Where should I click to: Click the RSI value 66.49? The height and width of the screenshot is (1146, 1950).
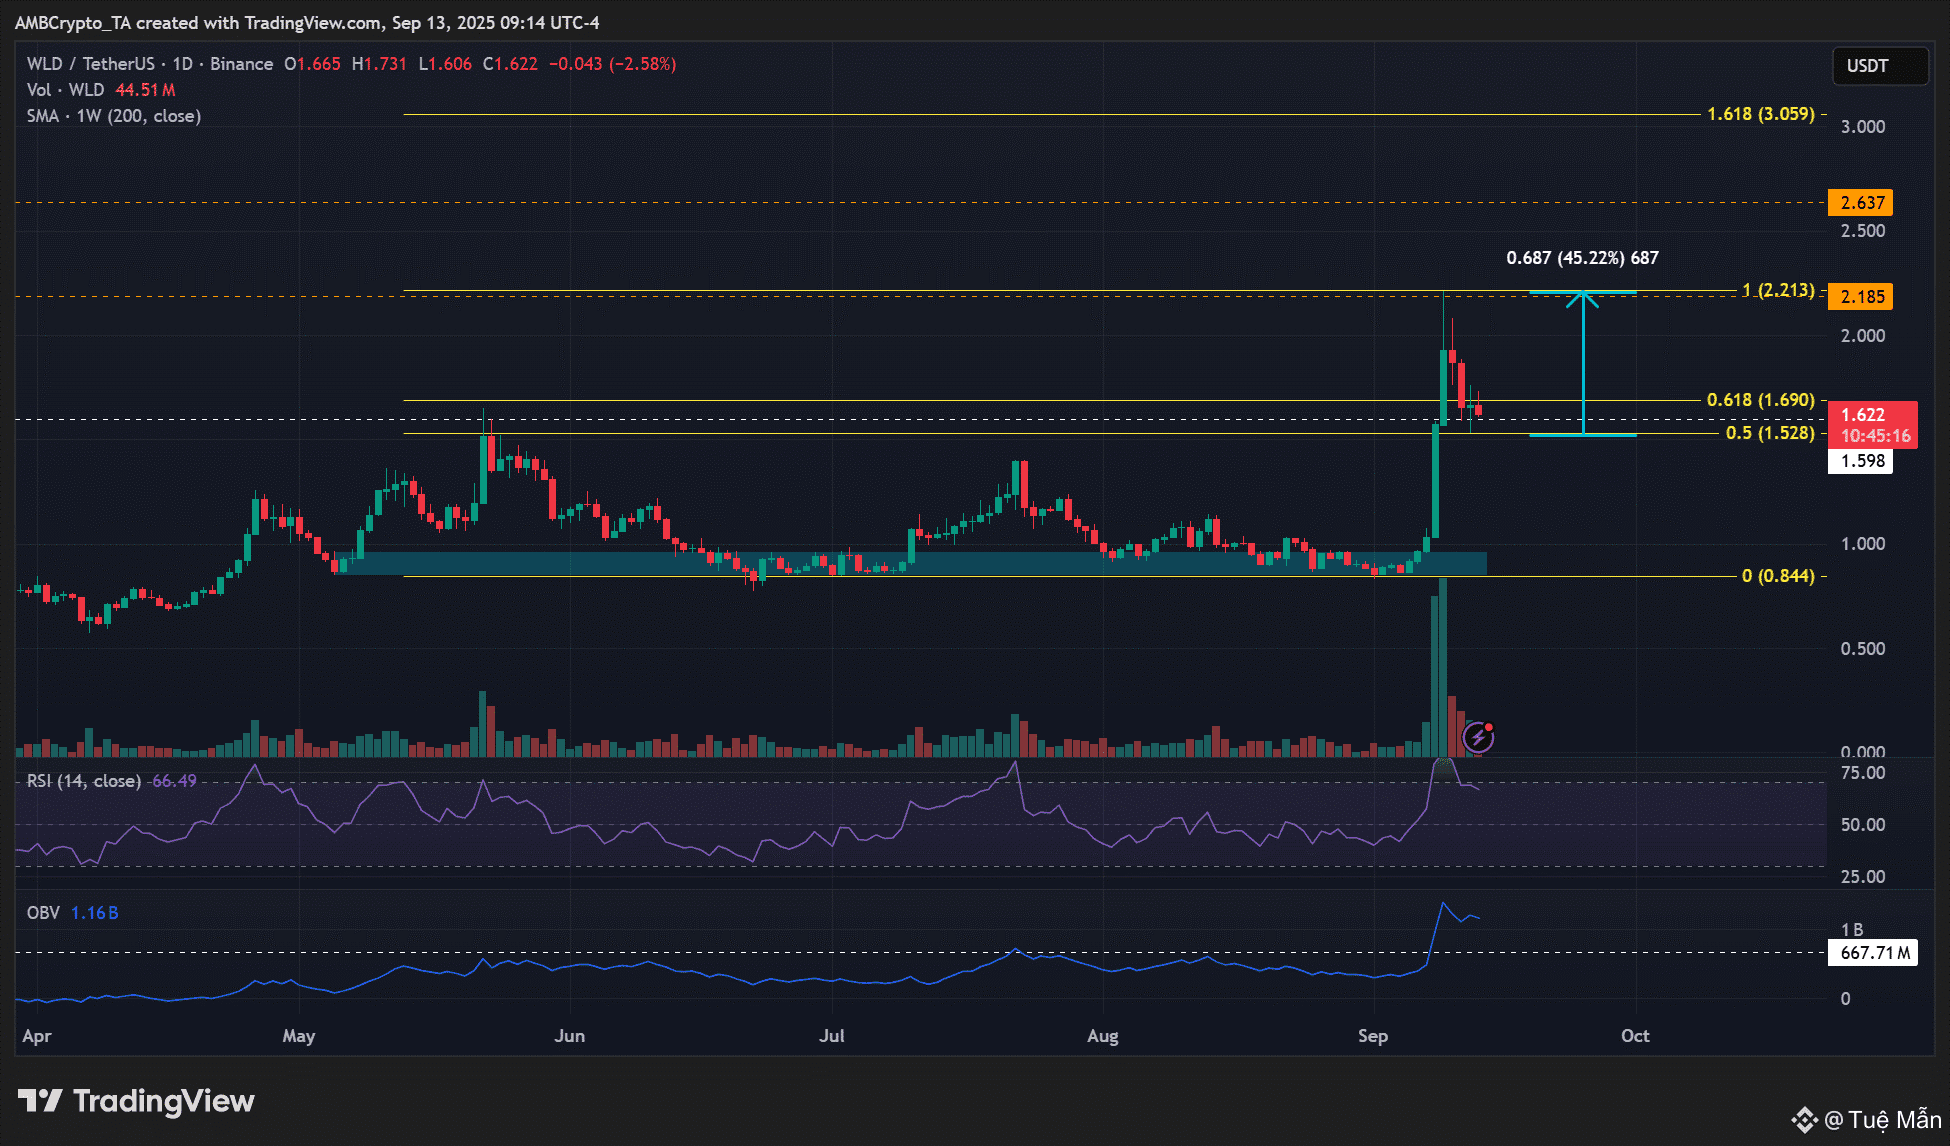click(x=174, y=781)
